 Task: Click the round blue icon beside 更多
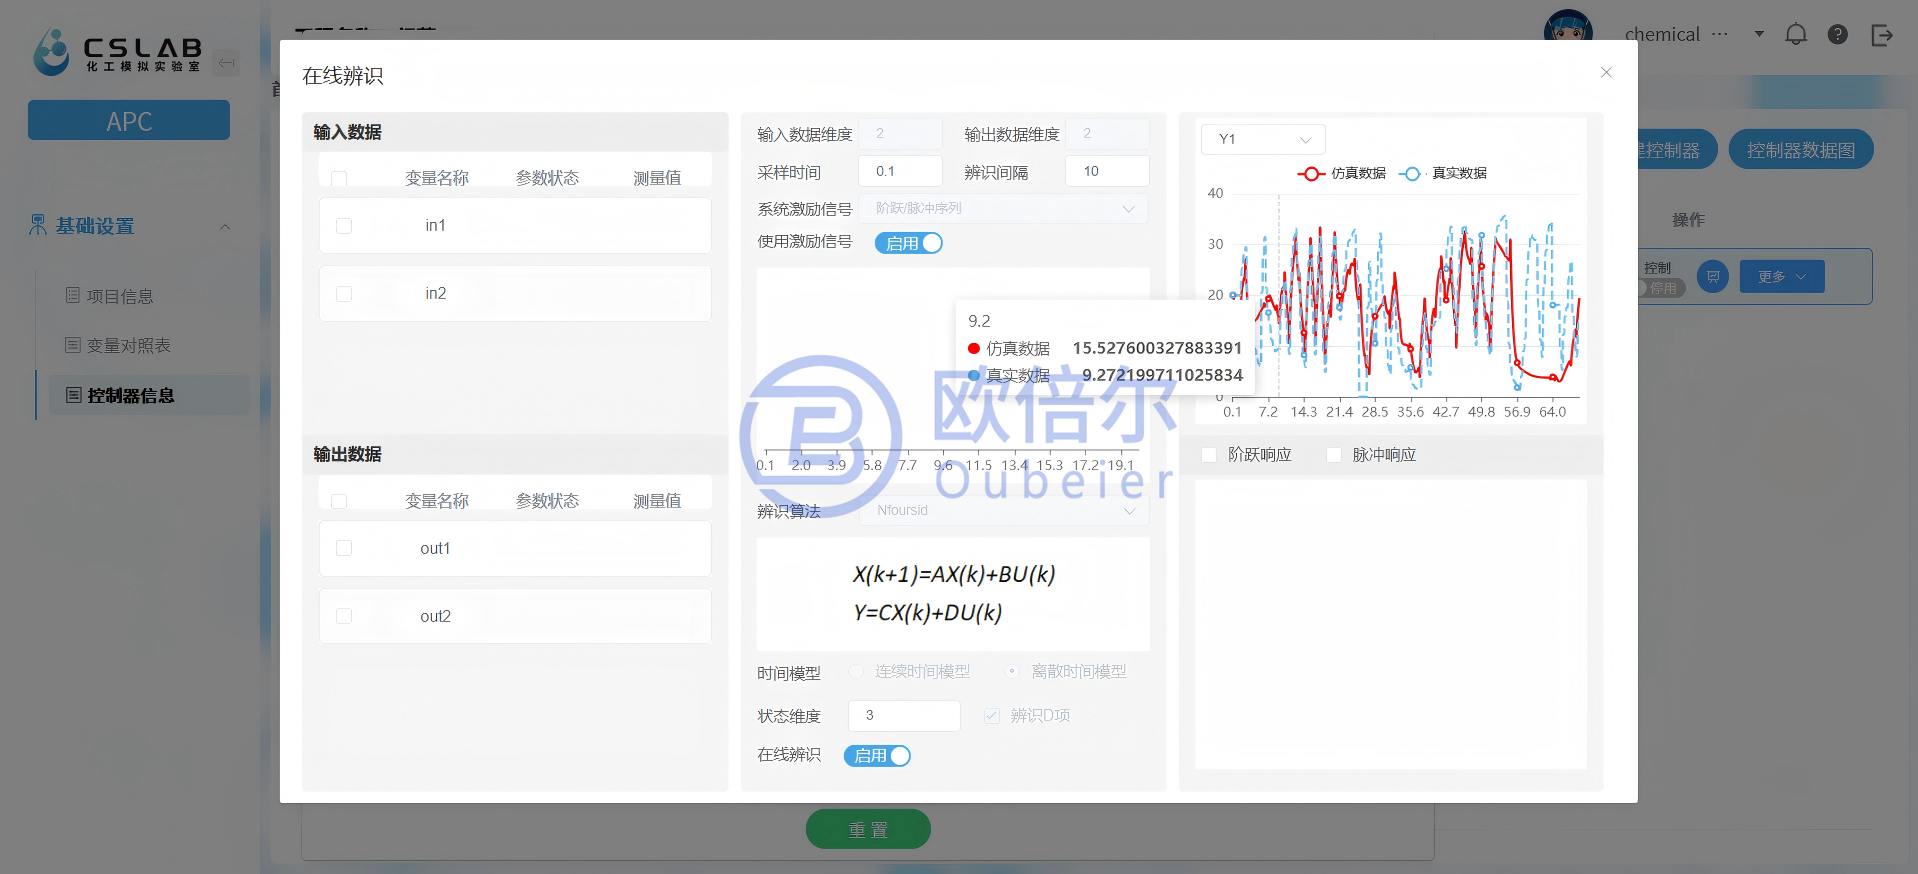click(x=1713, y=277)
